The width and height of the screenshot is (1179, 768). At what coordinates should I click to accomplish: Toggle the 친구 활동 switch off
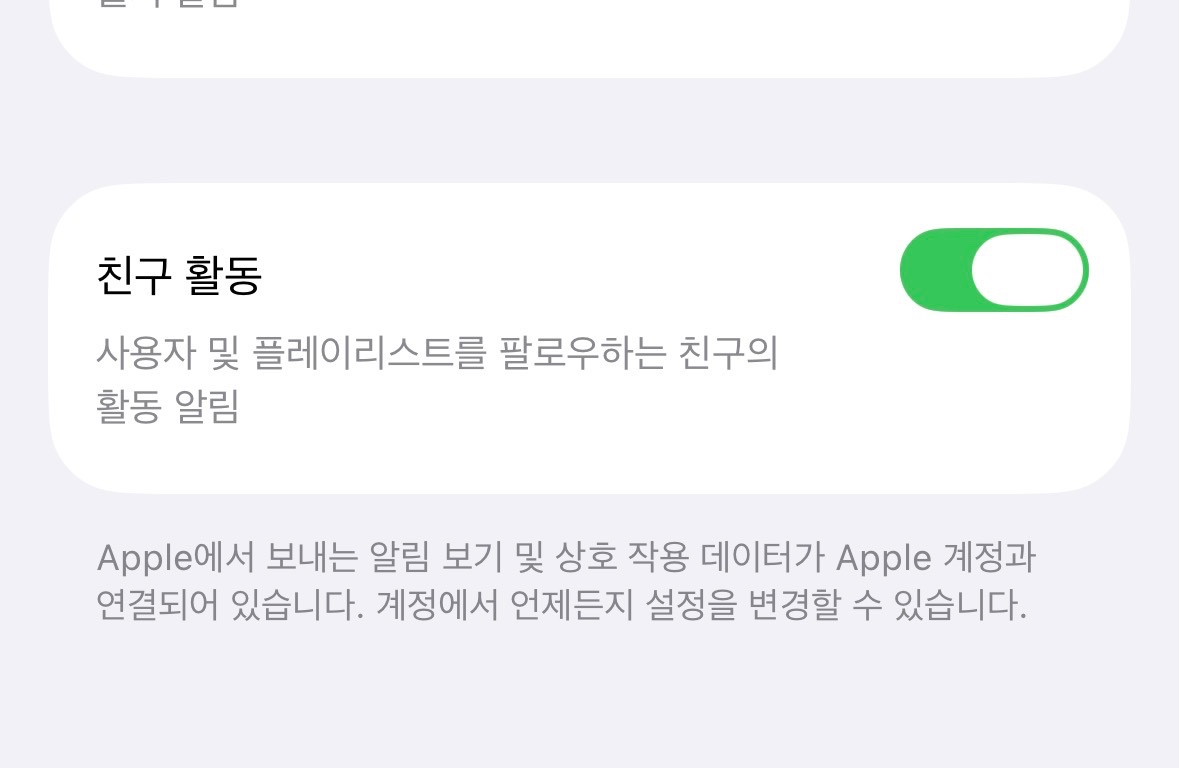pos(994,270)
